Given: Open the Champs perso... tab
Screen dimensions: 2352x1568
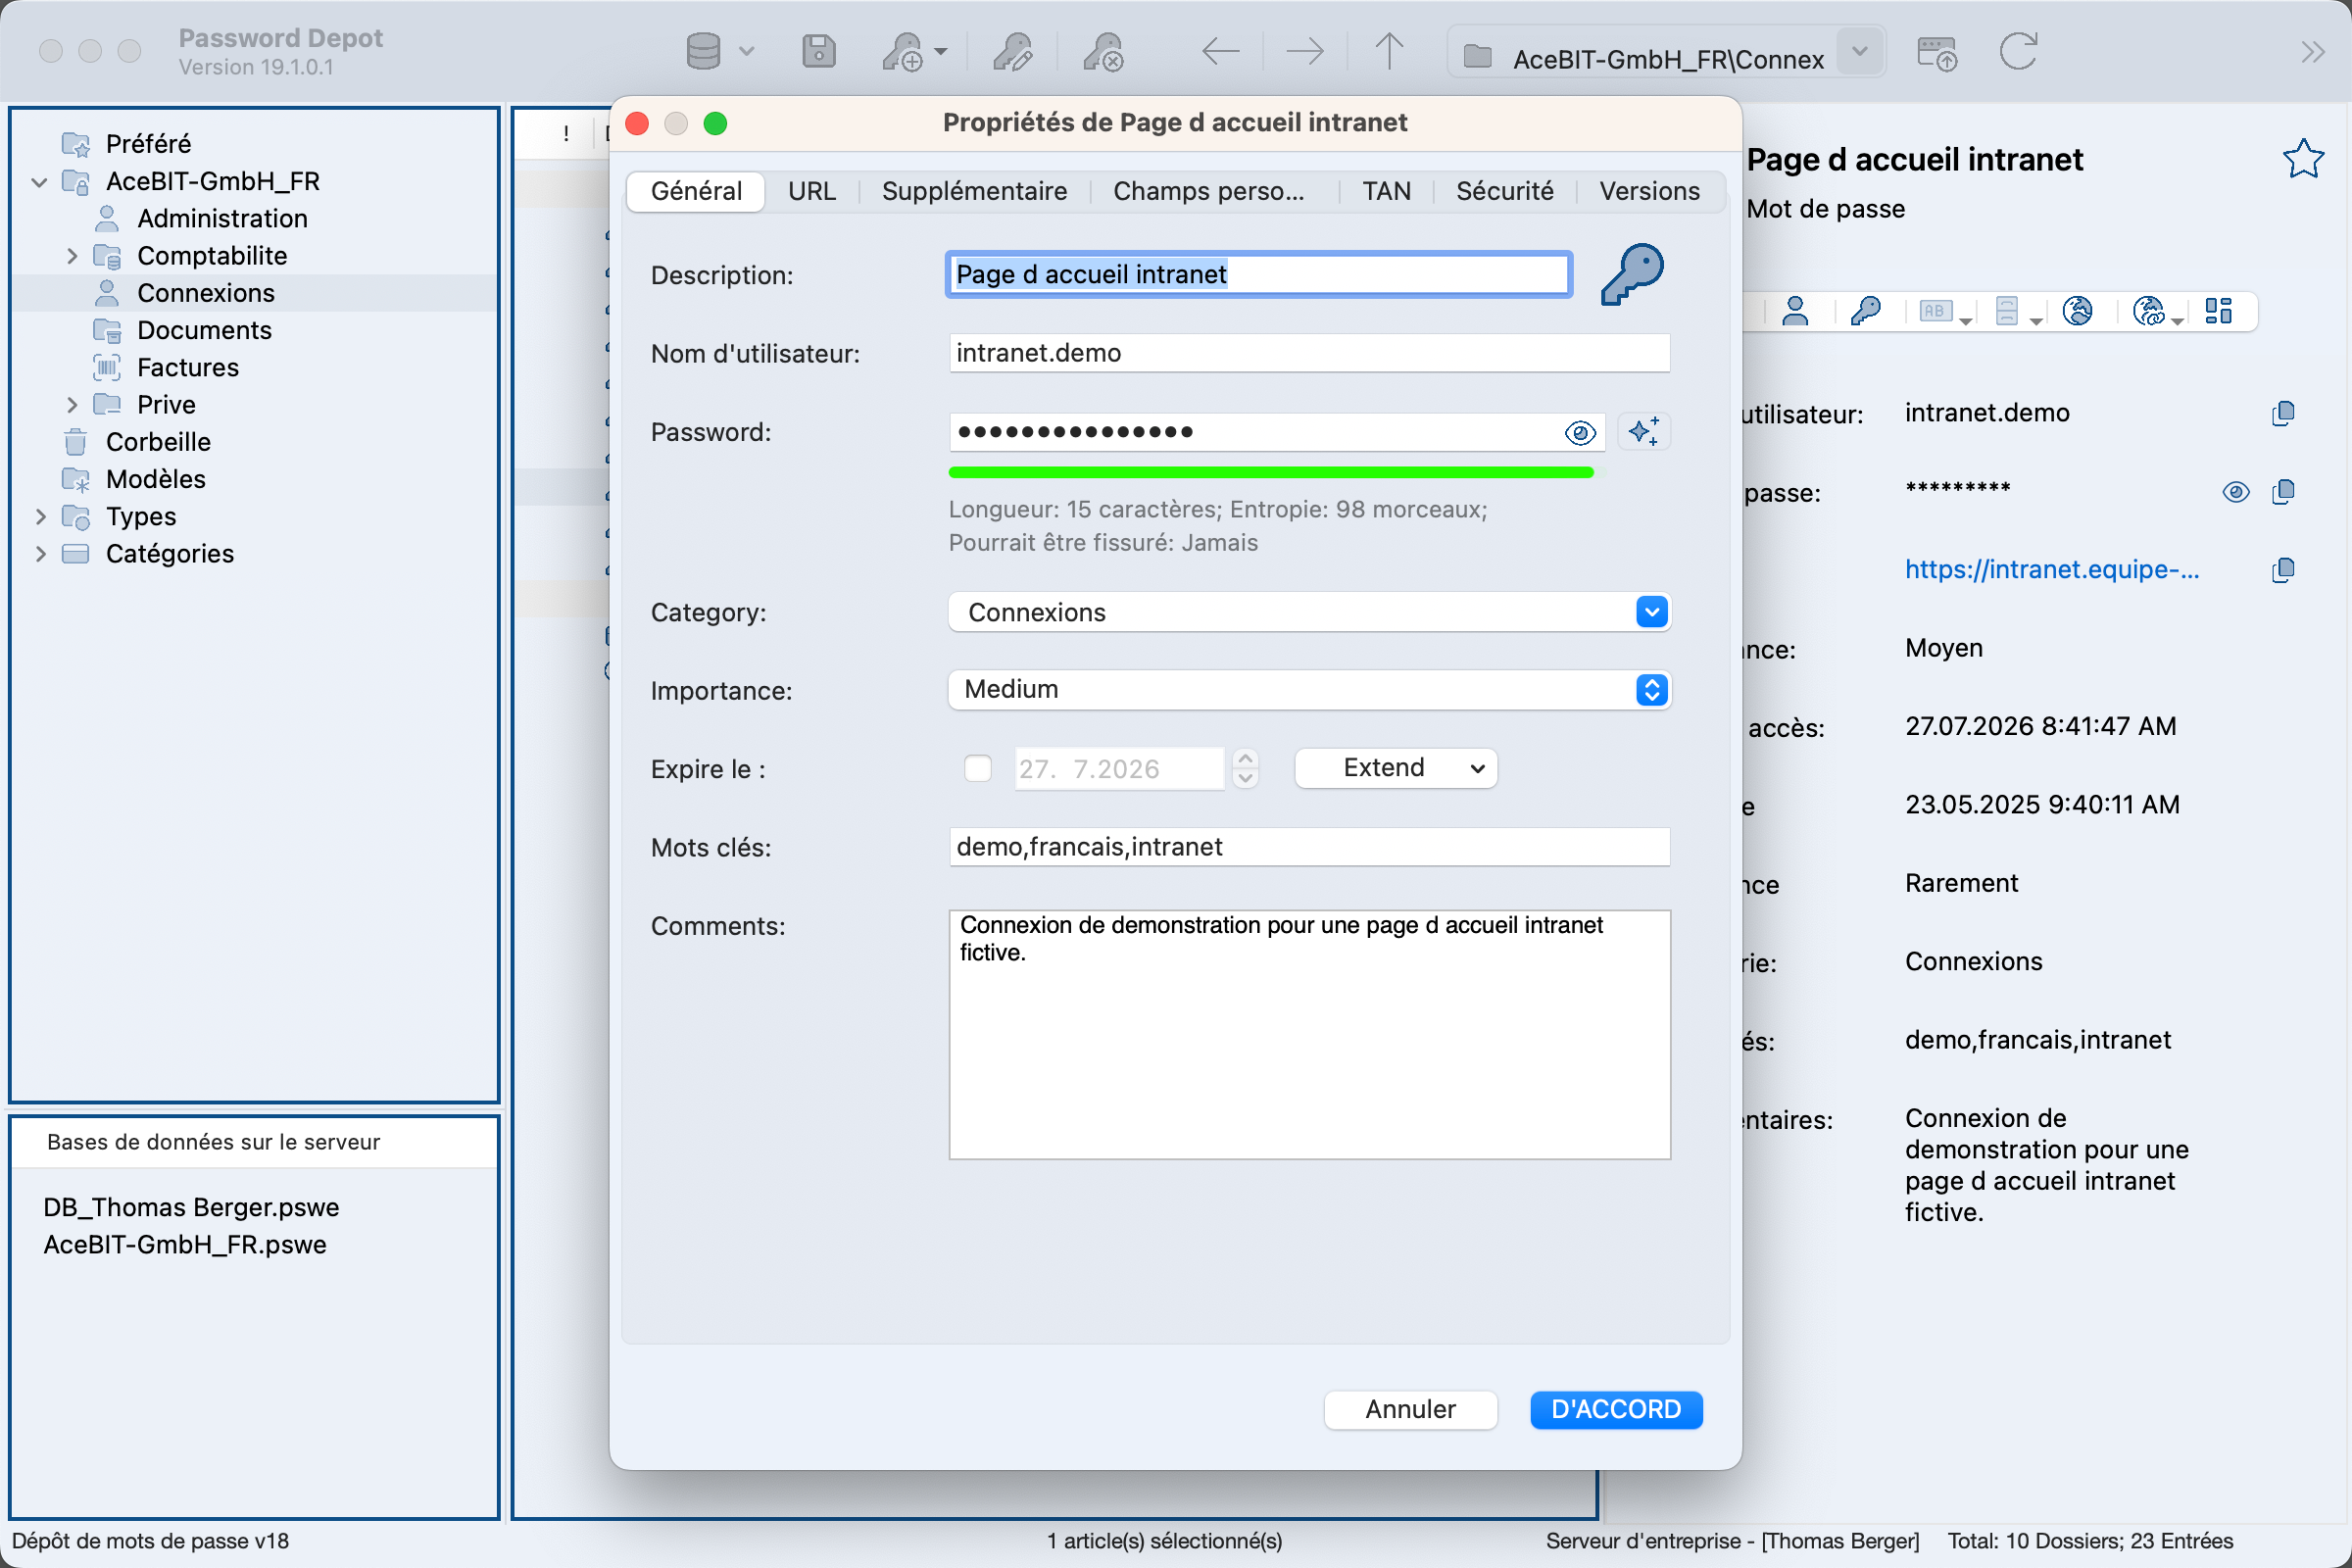Looking at the screenshot, I should [x=1208, y=191].
